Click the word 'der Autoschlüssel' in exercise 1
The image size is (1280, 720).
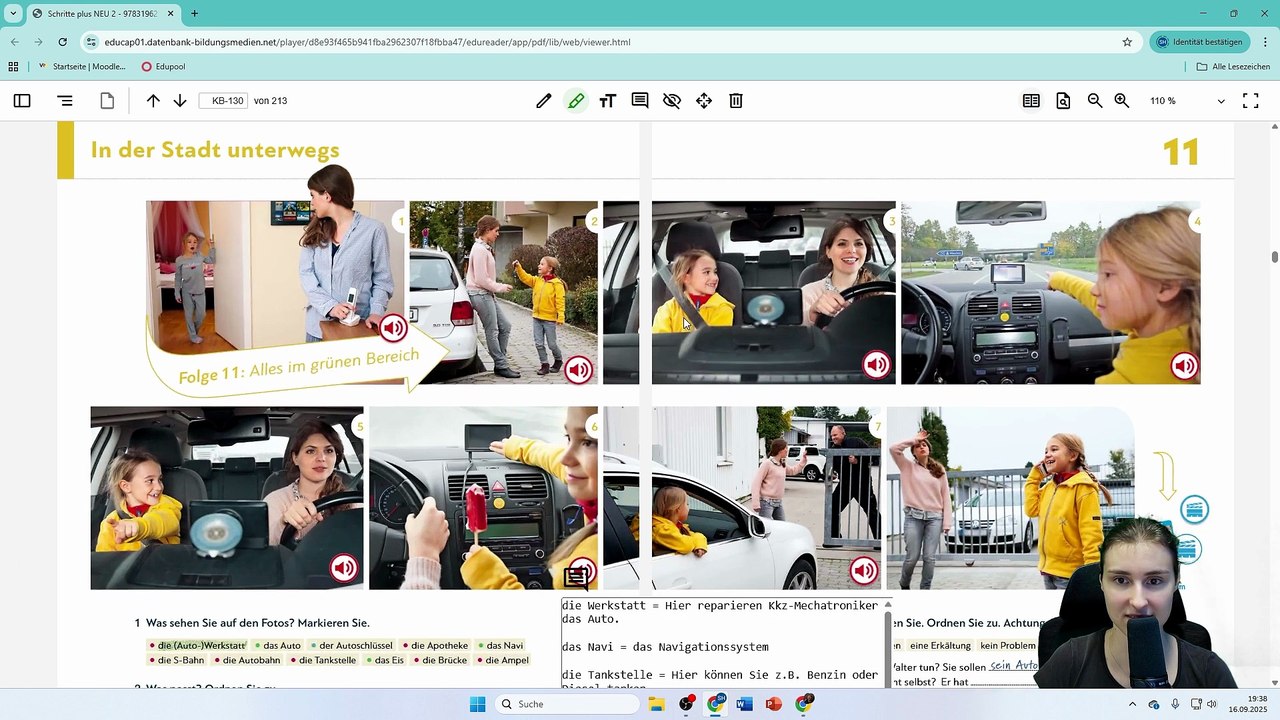[x=356, y=646]
